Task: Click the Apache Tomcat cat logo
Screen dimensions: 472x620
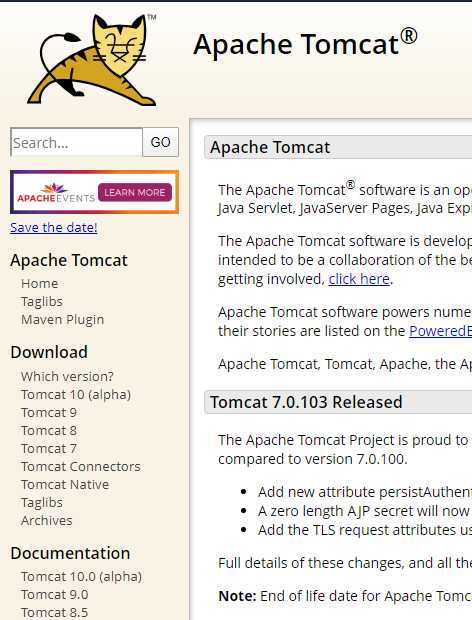Action: click(92, 60)
